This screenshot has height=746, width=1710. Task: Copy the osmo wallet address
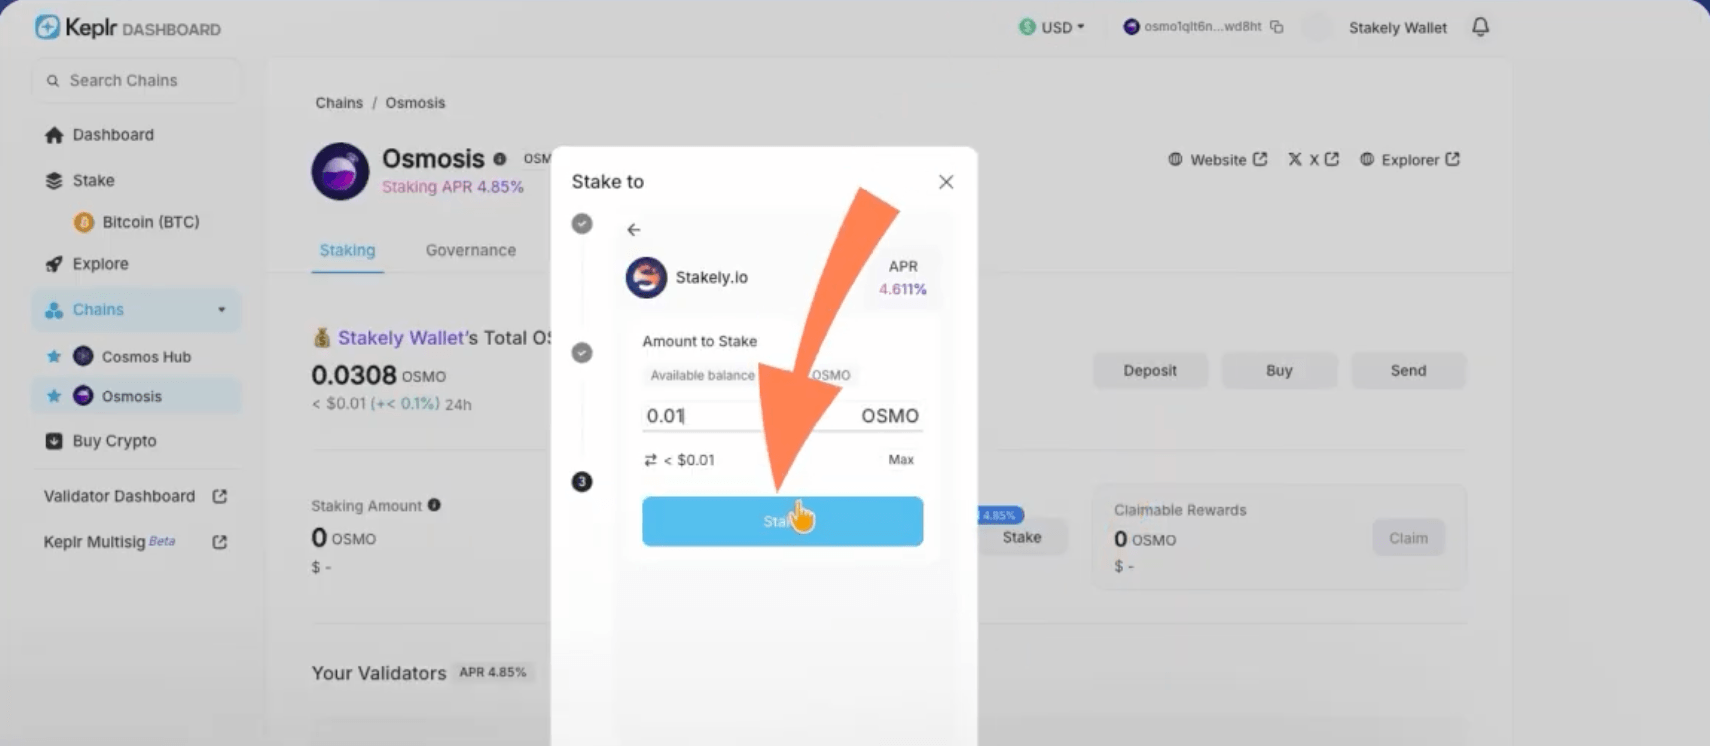tap(1277, 27)
